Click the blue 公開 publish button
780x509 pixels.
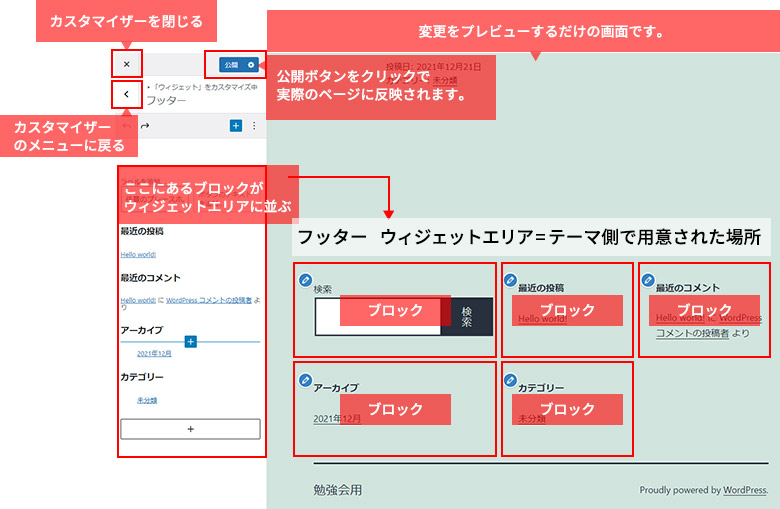(231, 65)
